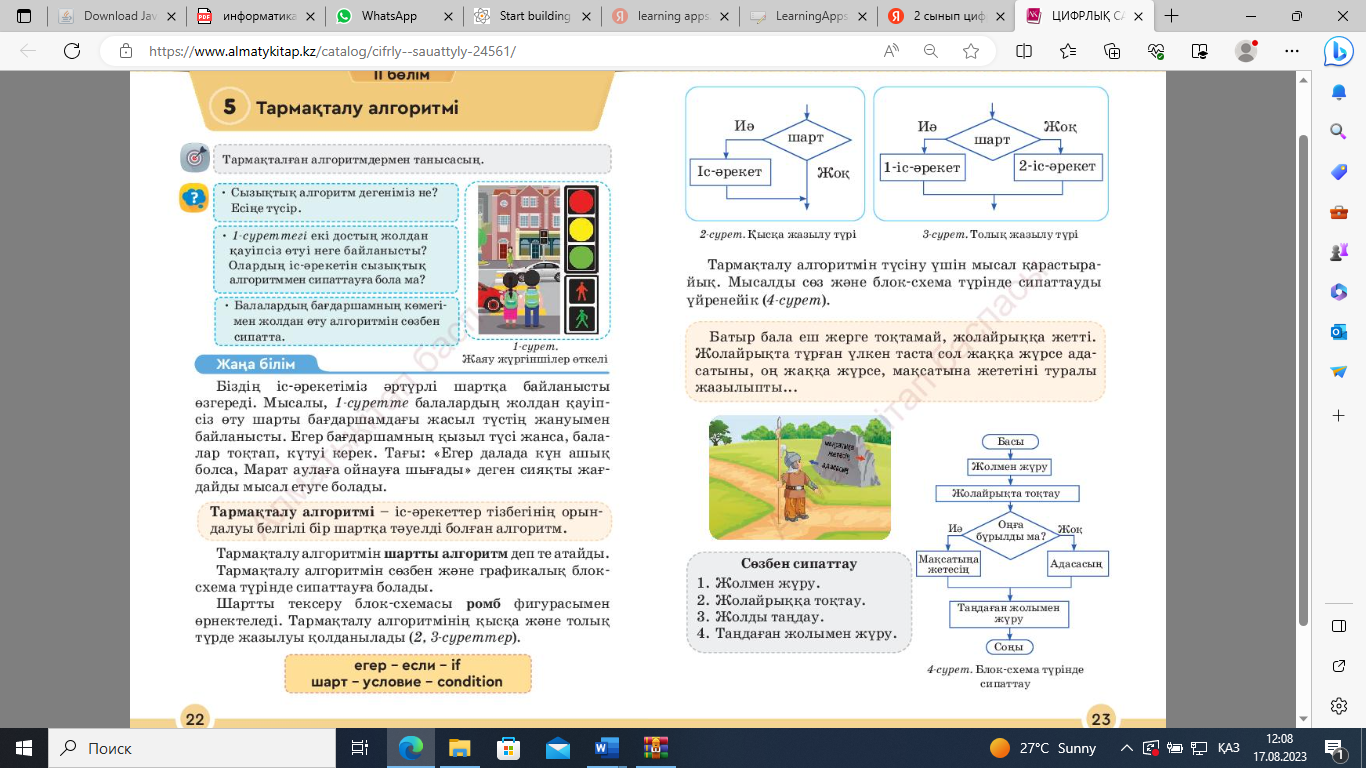The image size is (1366, 768).
Task: Close the ЦИФРЛЫҚ СА tab
Action: (1137, 16)
